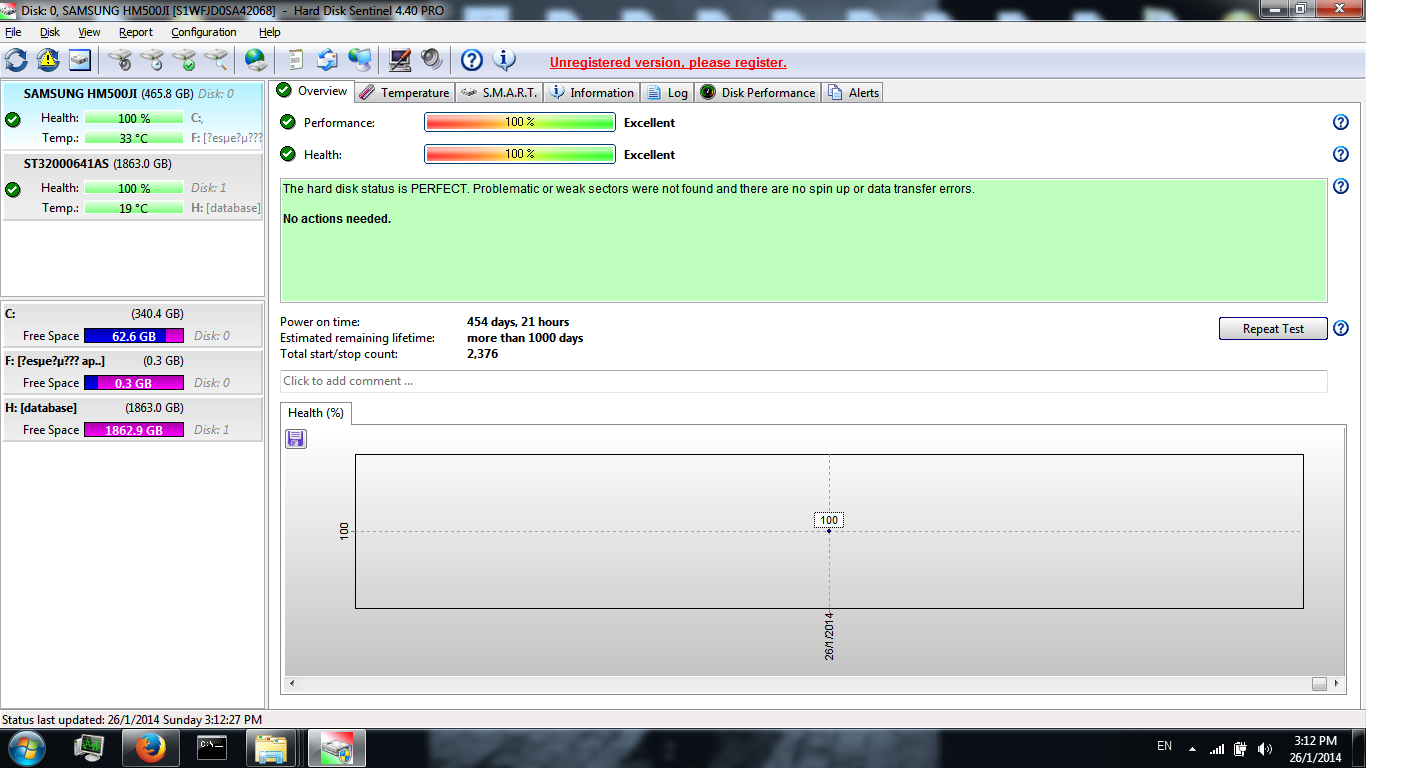Click the 100 data point label on graph

[829, 520]
